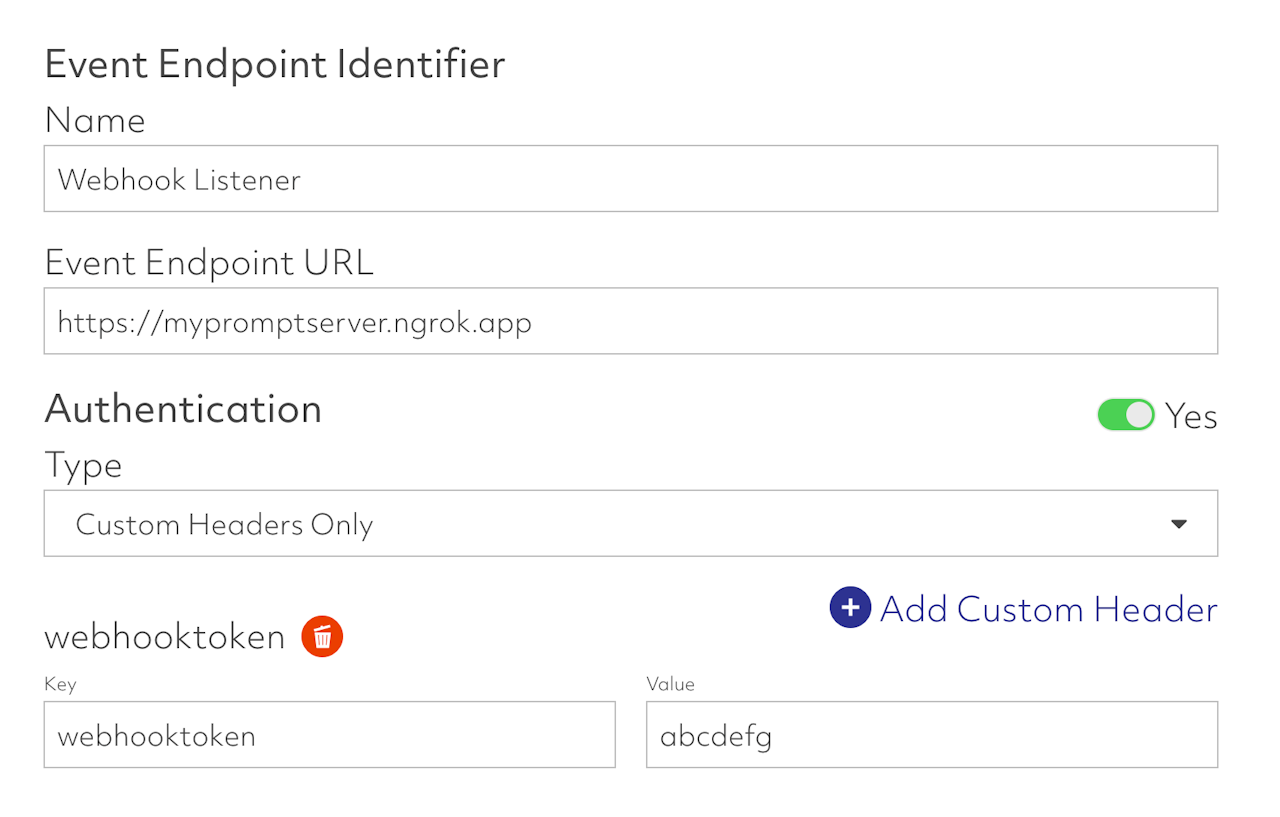Image resolution: width=1280 pixels, height=817 pixels.
Task: Click into the Event Endpoint URL field
Action: [630, 321]
